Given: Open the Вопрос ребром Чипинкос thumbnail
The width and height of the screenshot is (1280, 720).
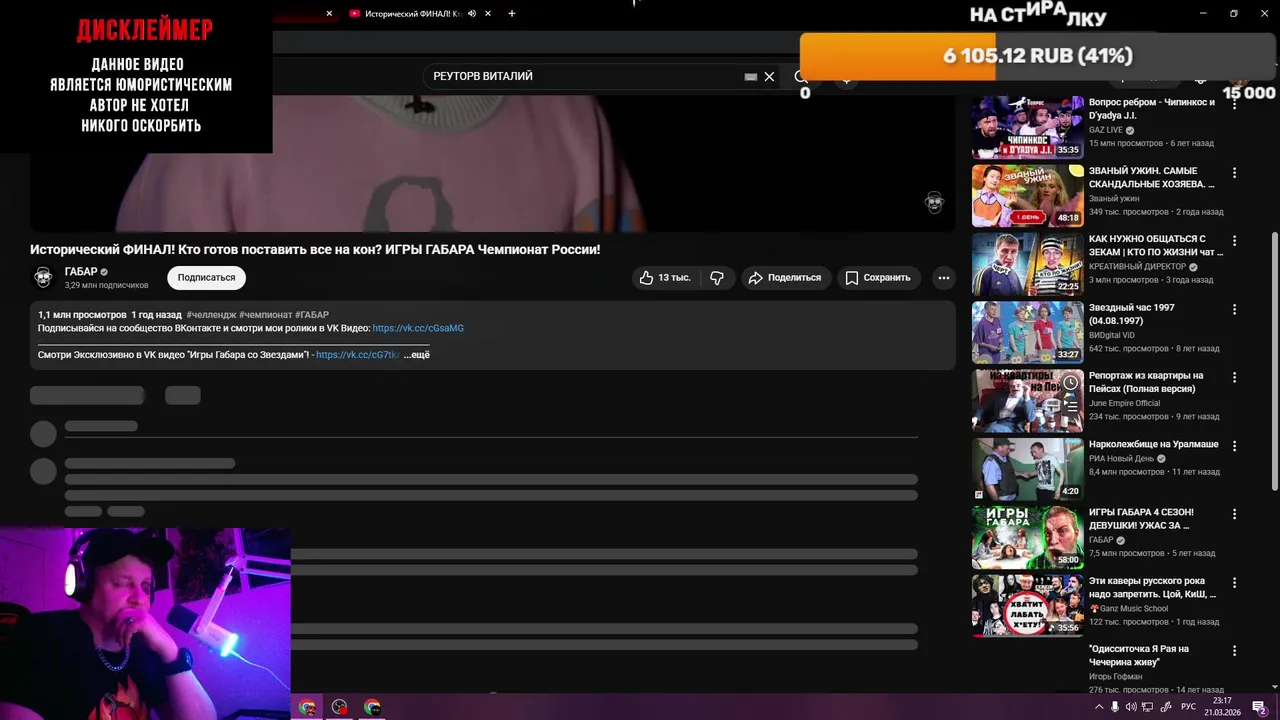Looking at the screenshot, I should [x=1028, y=127].
